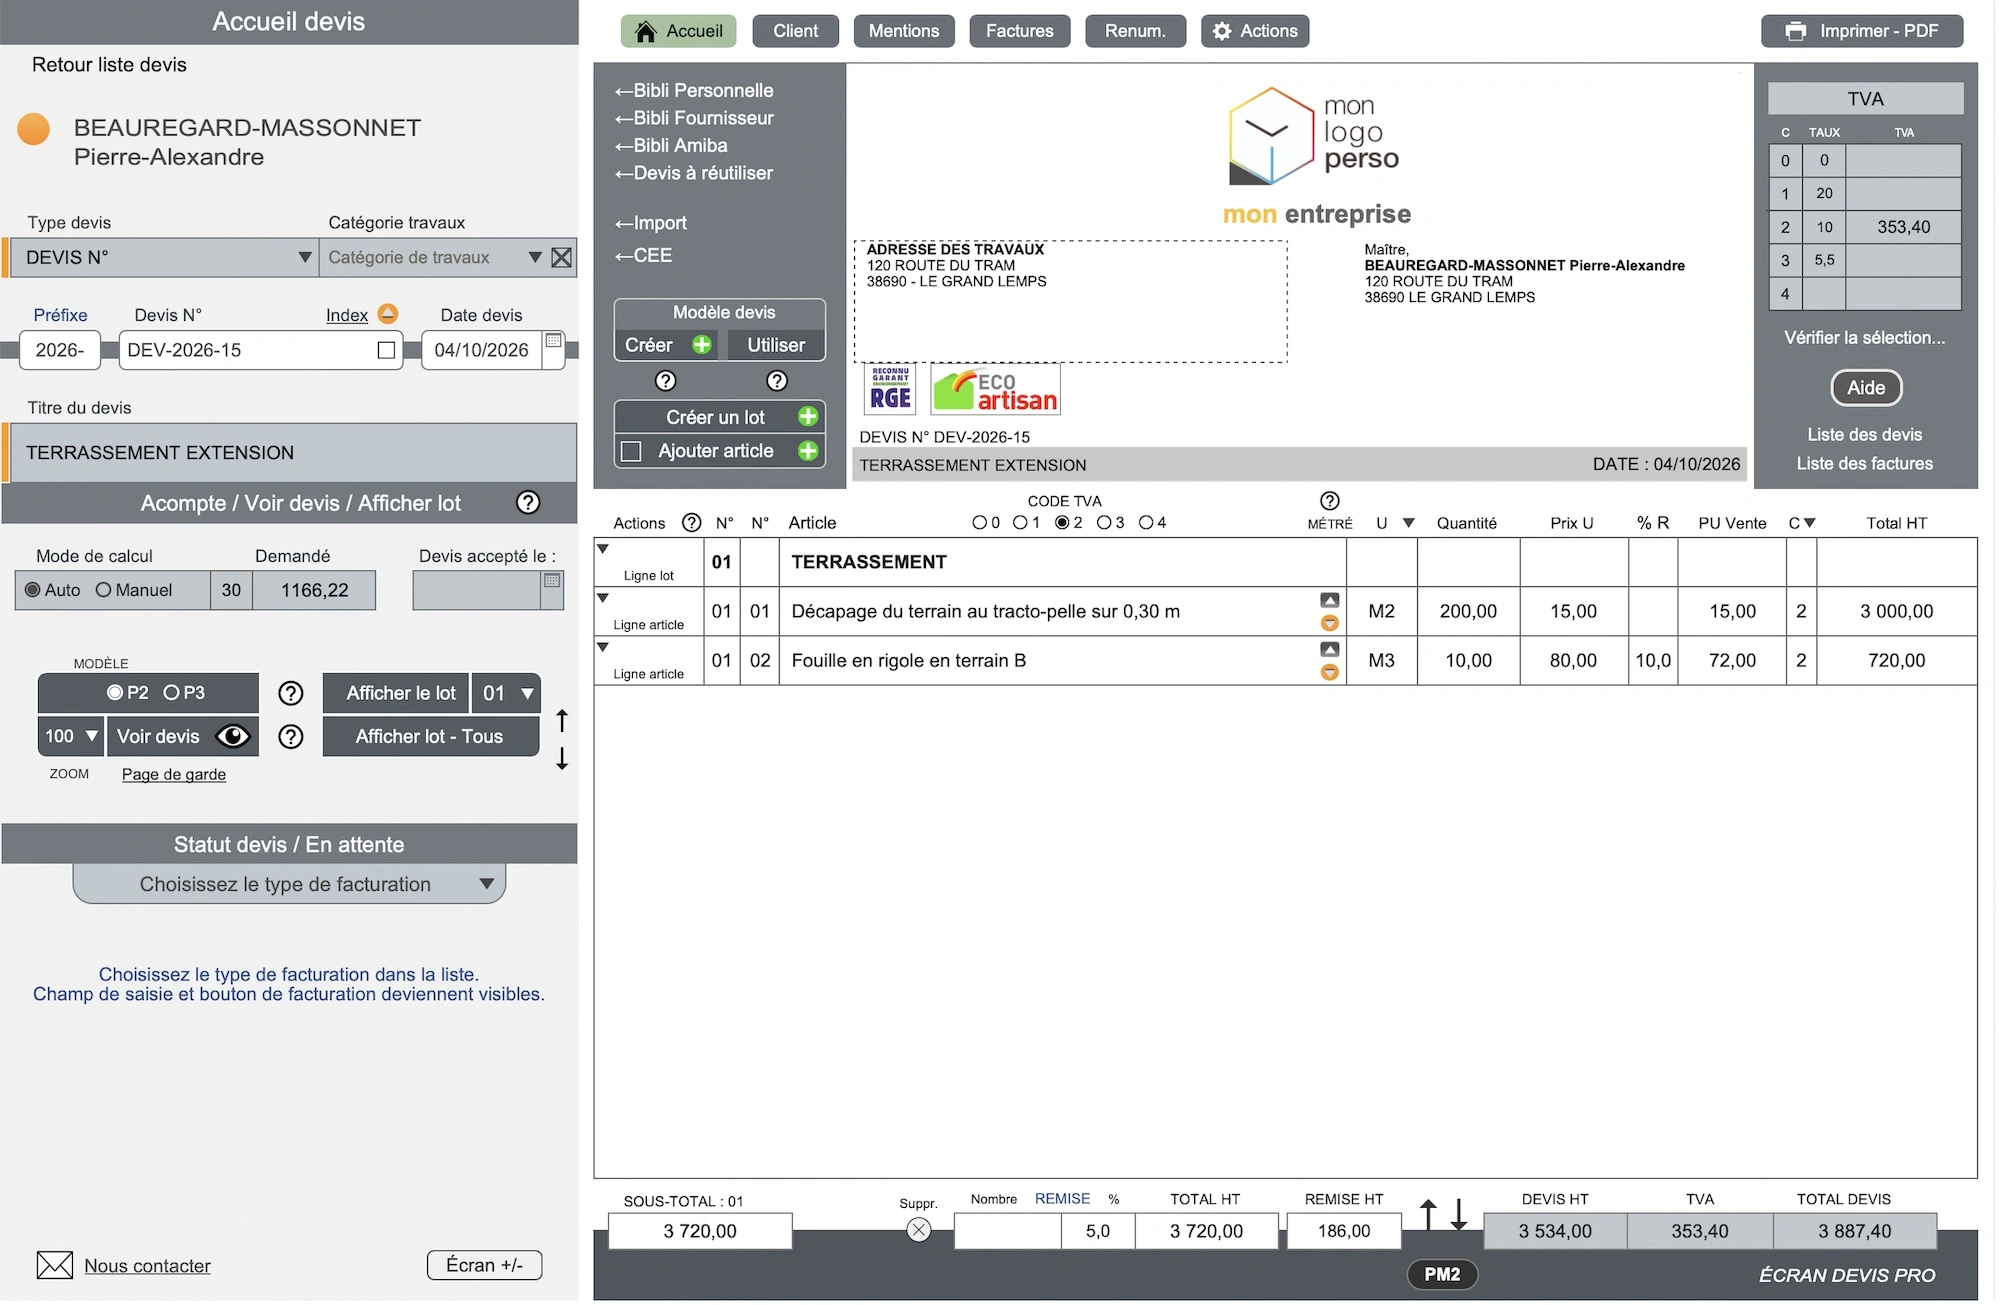Click Retour liste devis
This screenshot has height=1305, width=2000.
tap(109, 65)
